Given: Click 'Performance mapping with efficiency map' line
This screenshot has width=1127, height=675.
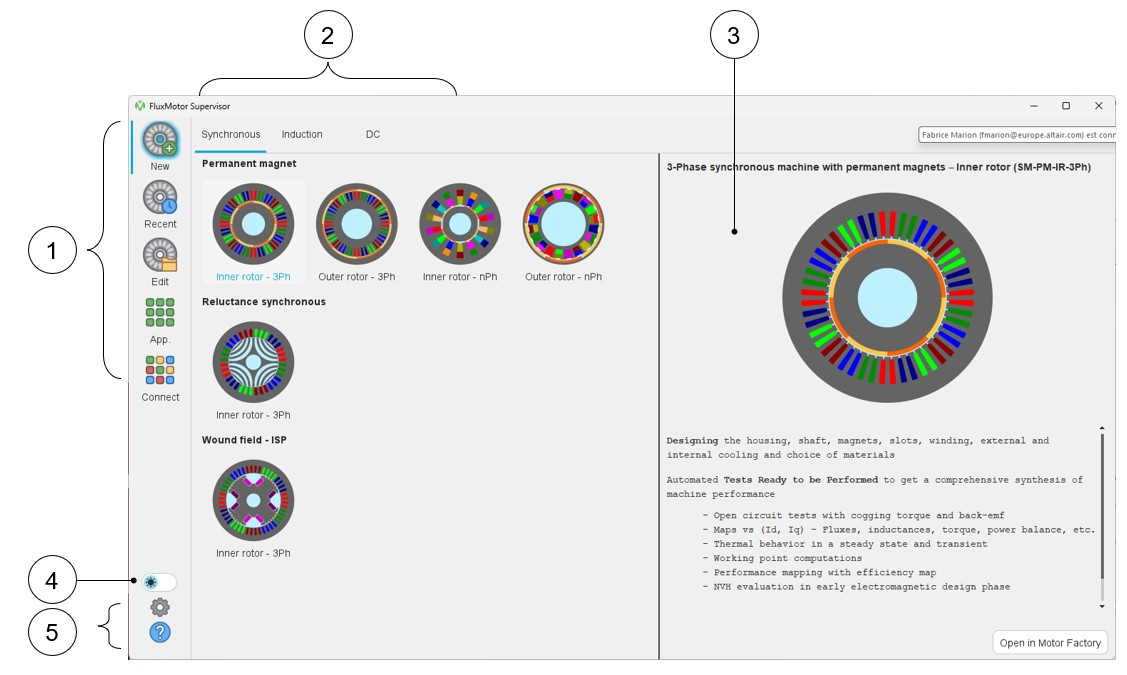Looking at the screenshot, I should point(819,573).
